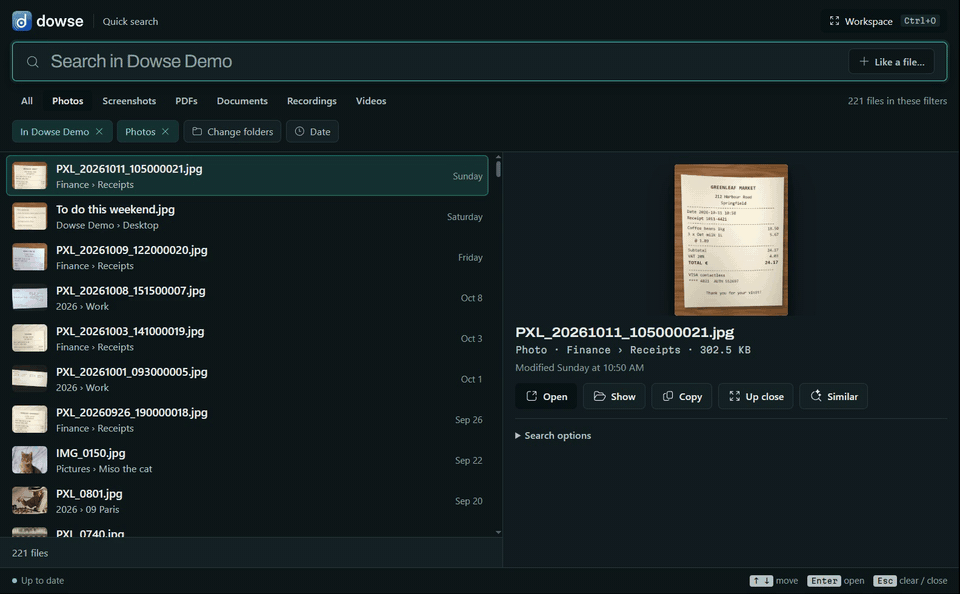Screen dimensions: 960x594
Task: Open the PDFs tab
Action: coord(186,101)
